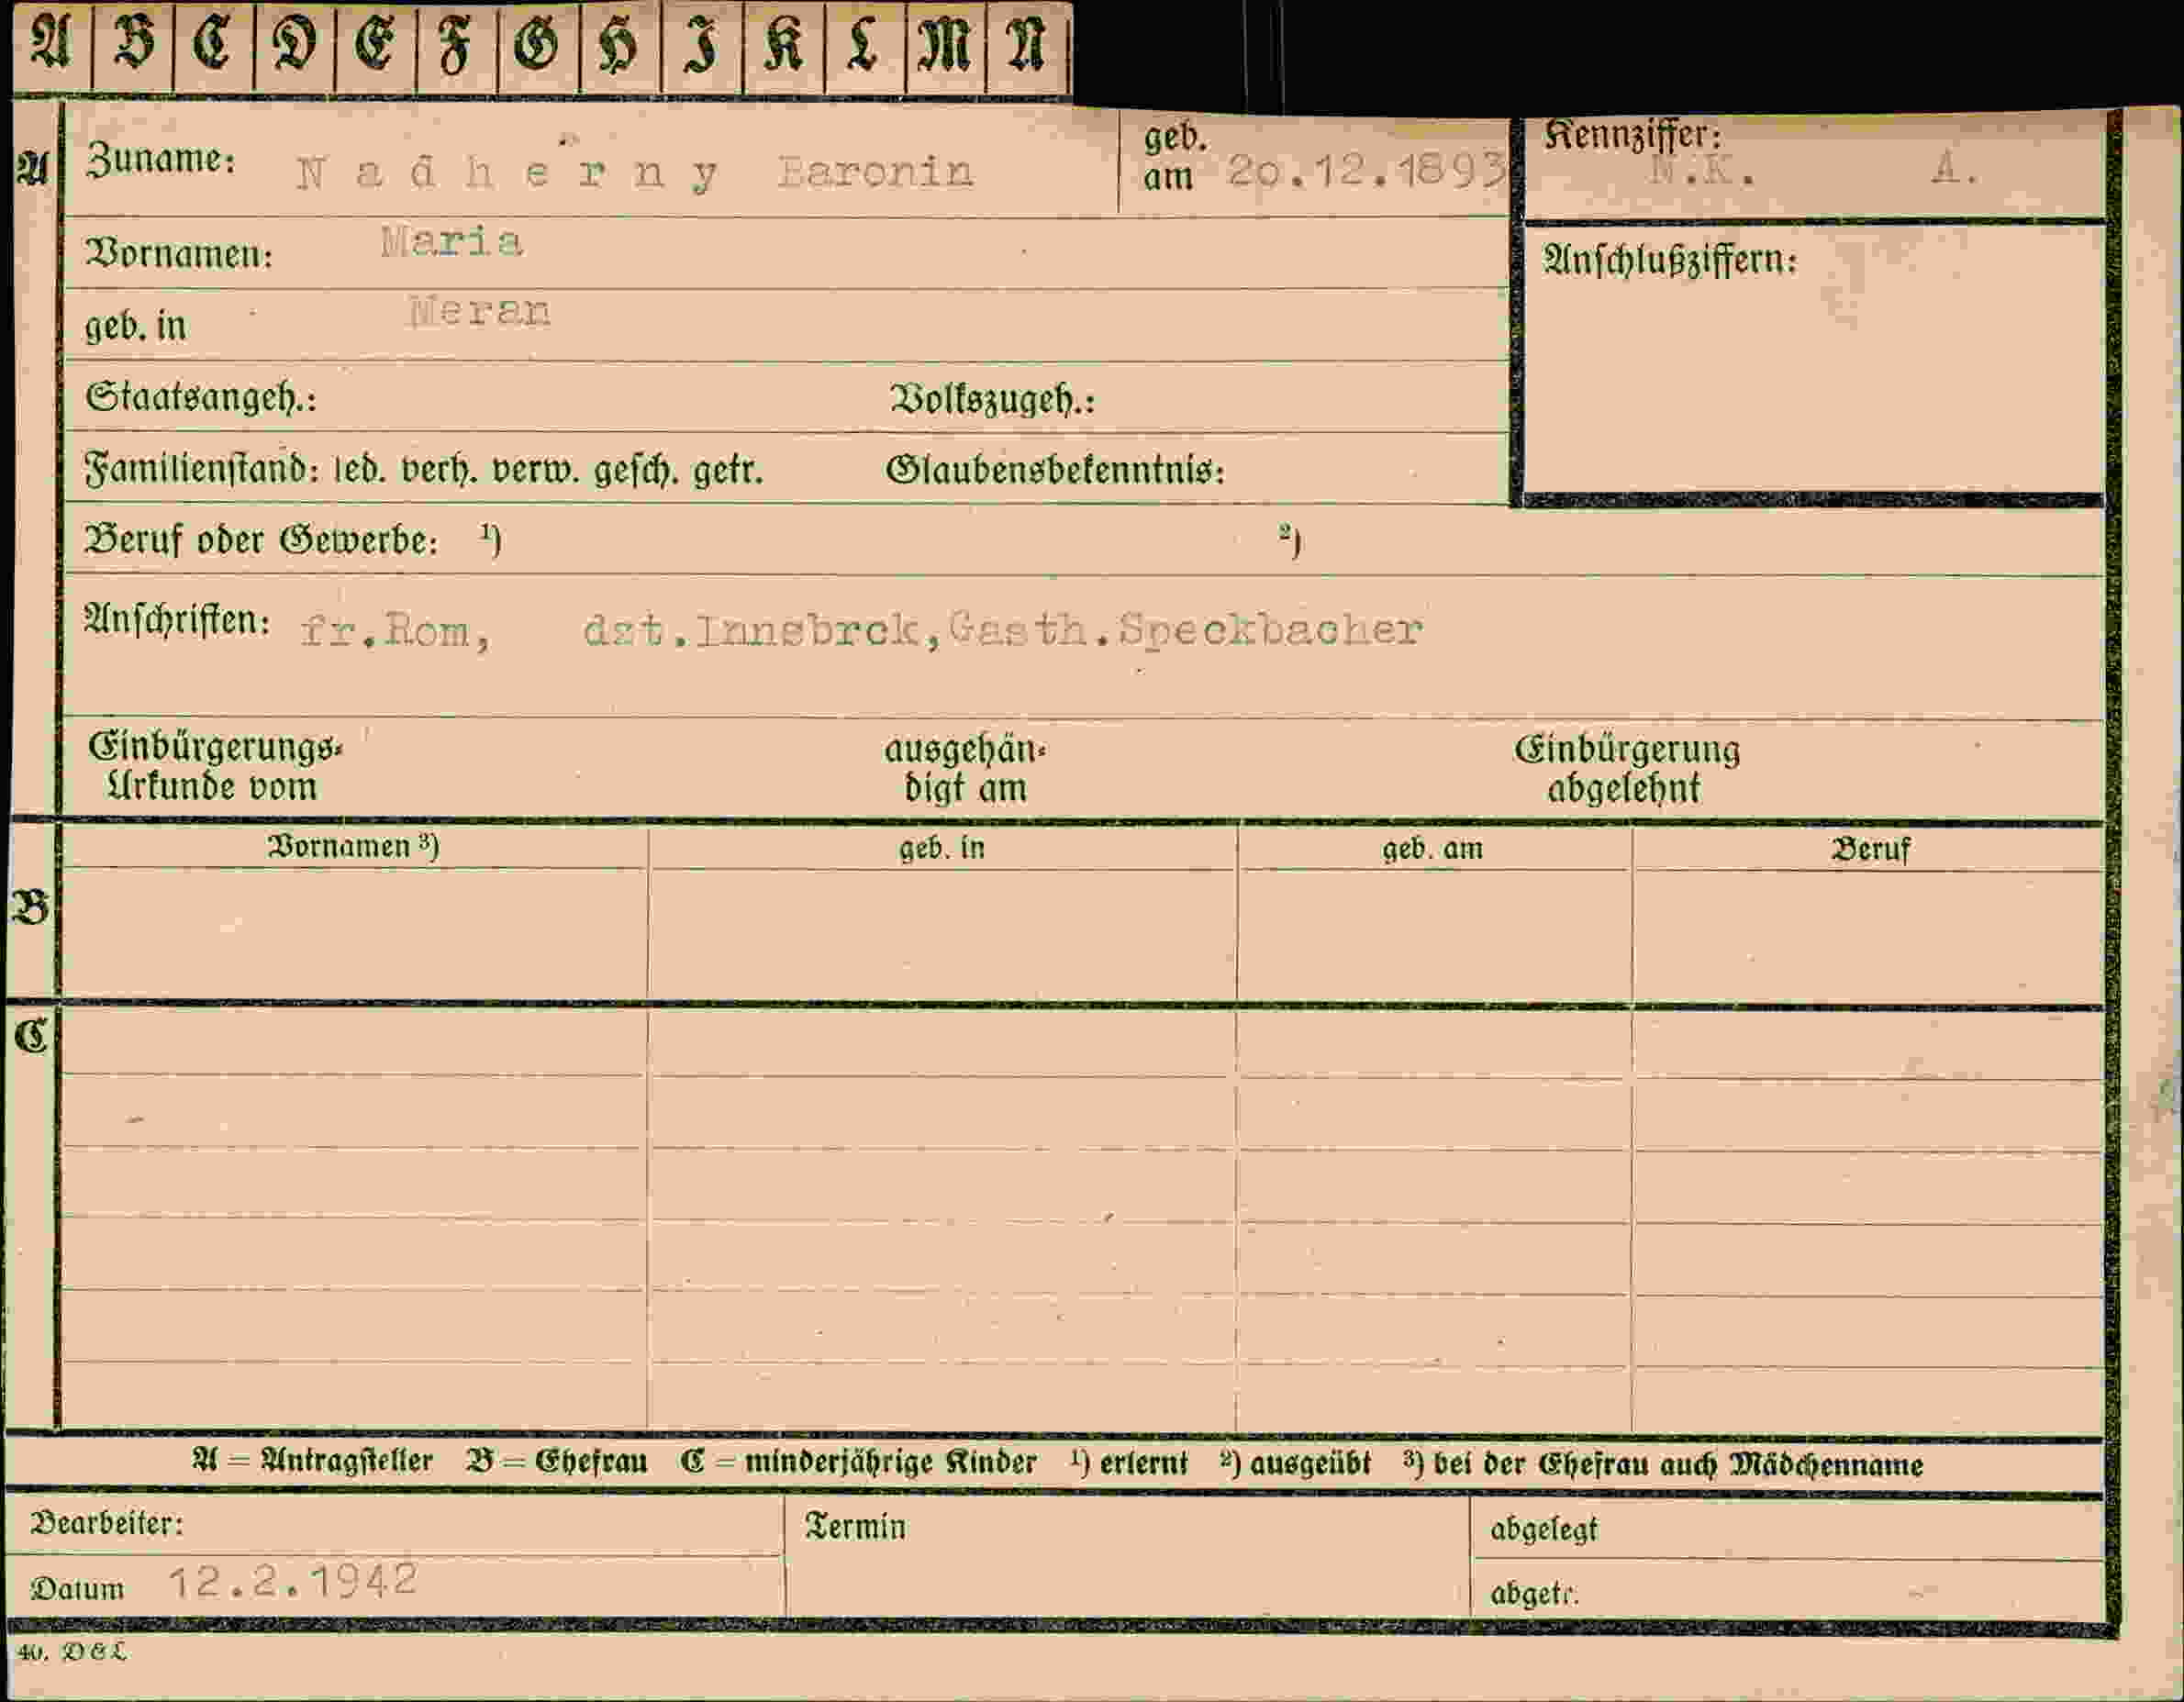Click the typed letter A. under Kennziffer
The image size is (2184, 1702).
click(x=1955, y=170)
